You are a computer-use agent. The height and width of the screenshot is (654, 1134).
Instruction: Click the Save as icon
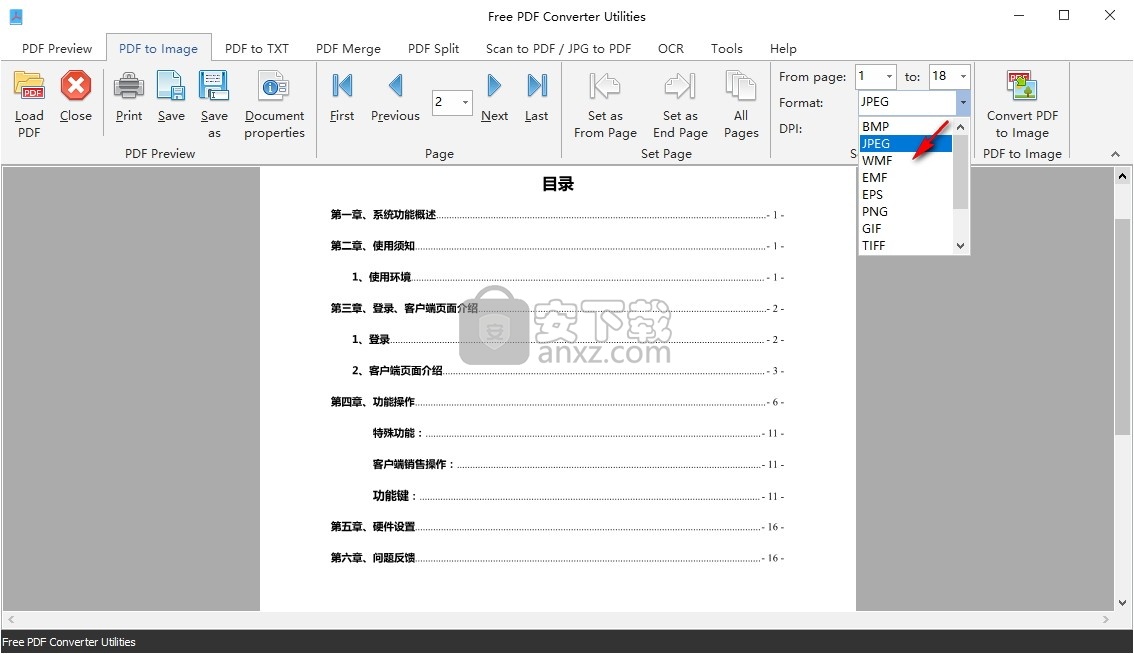[x=214, y=86]
